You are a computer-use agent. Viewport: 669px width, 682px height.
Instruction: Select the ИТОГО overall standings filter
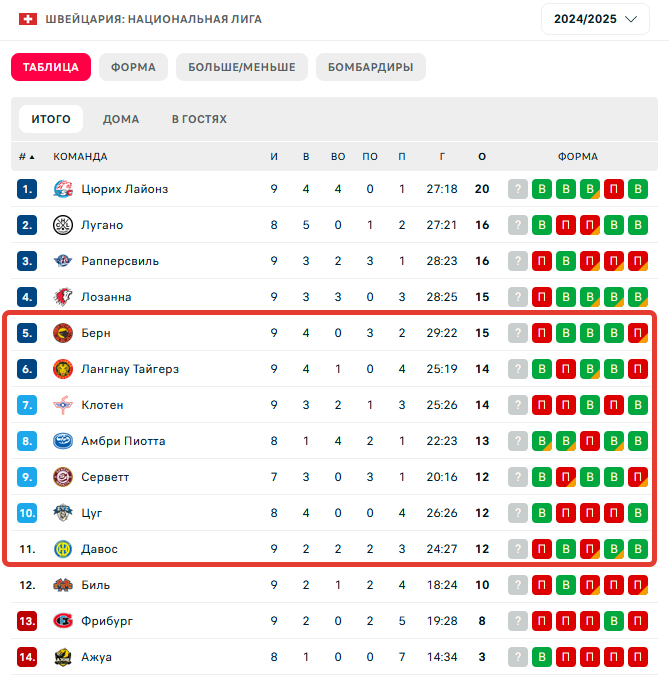point(51,119)
